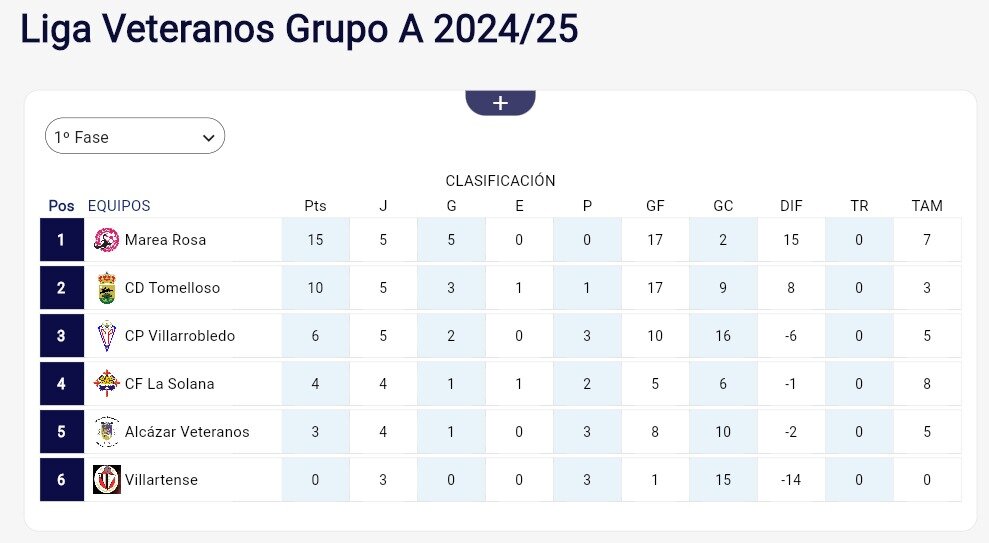Click the Marea Rosa team crest
The image size is (989, 543).
point(106,240)
